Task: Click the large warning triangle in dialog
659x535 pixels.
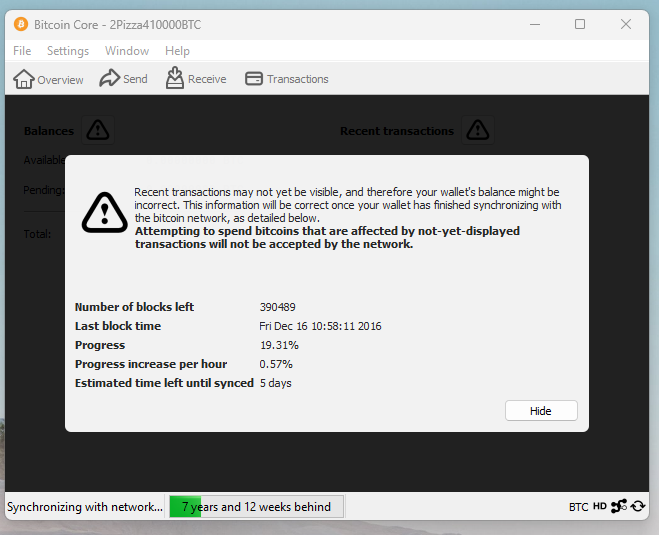Action: click(105, 213)
